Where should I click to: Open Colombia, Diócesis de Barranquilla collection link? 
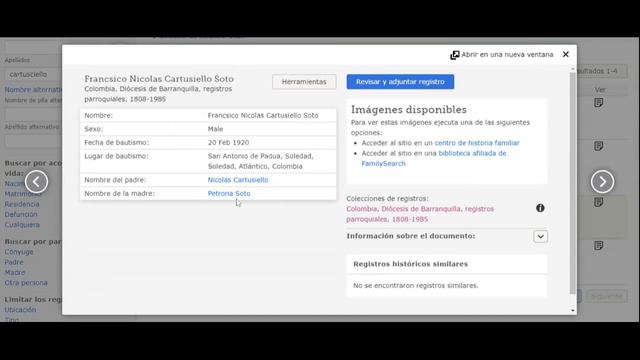pyautogui.click(x=420, y=214)
